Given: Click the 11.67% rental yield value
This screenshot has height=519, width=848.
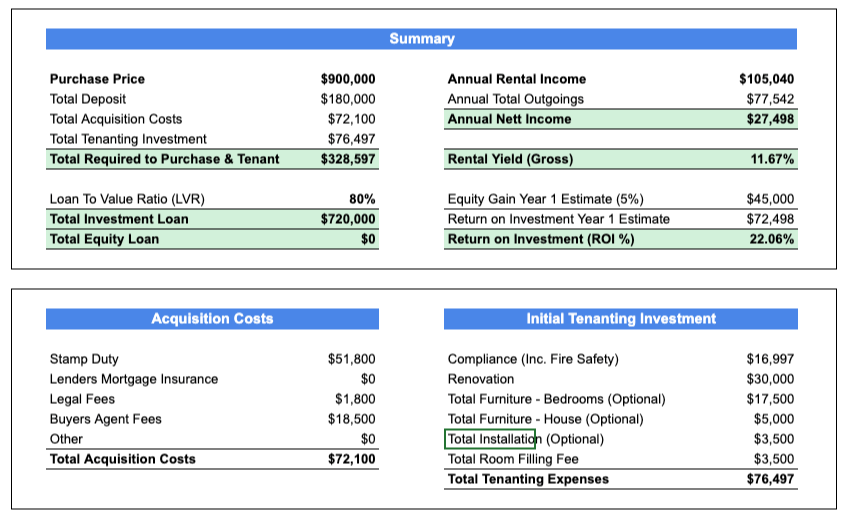Looking at the screenshot, I should point(772,159).
